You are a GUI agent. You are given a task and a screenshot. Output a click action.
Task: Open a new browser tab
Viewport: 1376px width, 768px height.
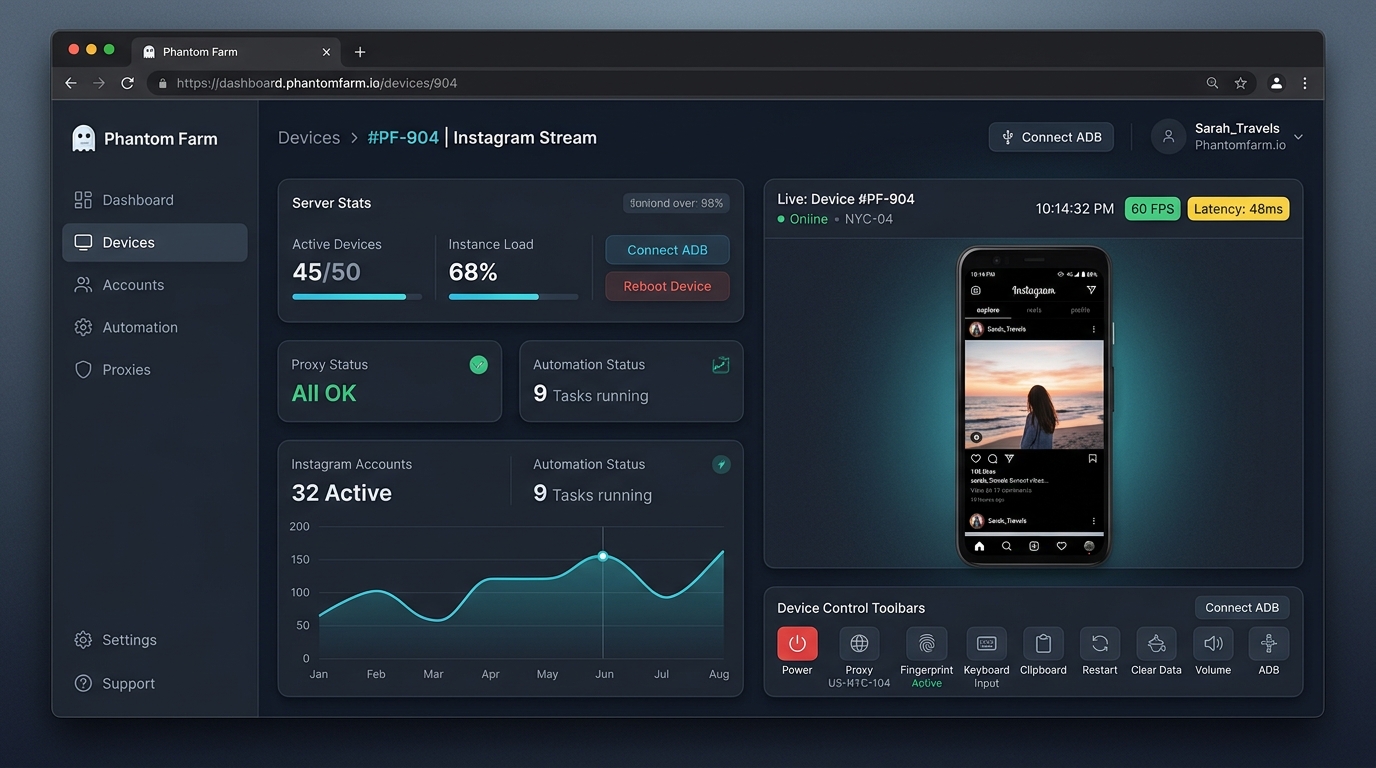click(x=360, y=52)
